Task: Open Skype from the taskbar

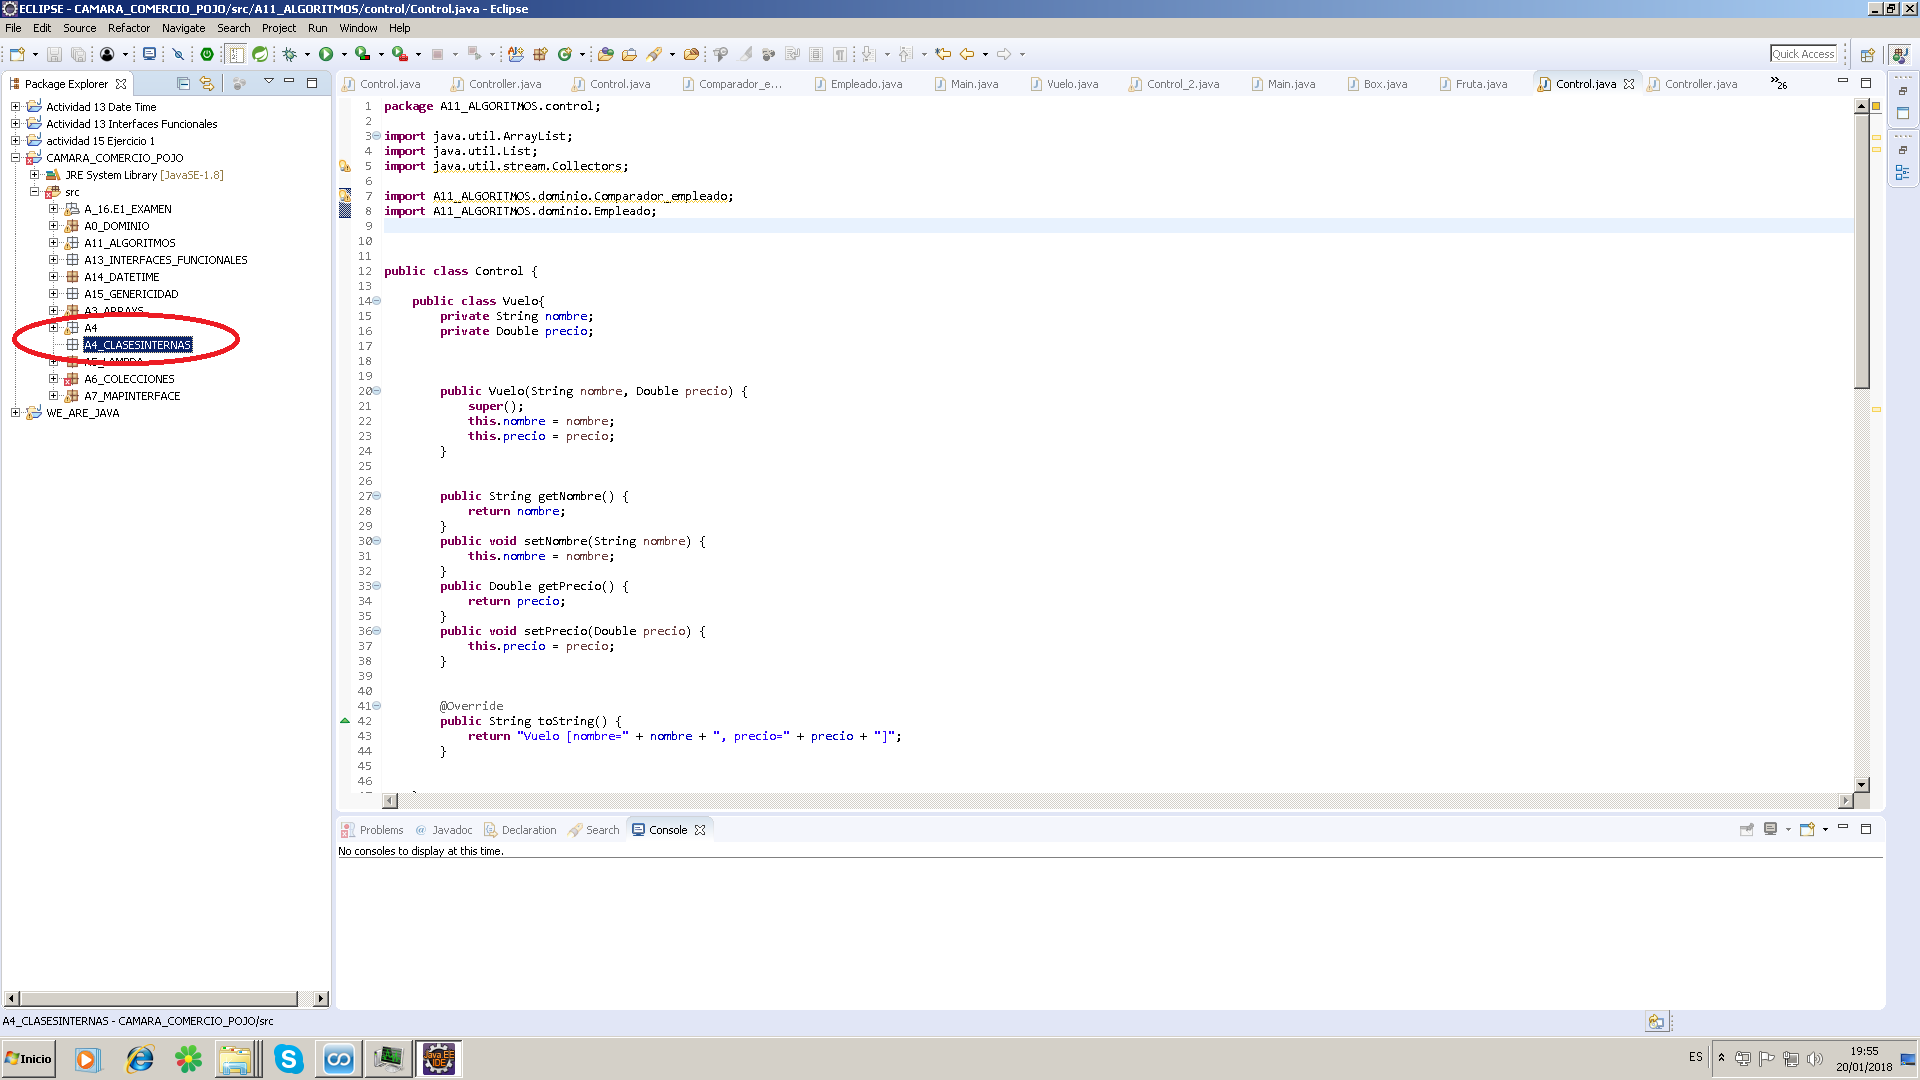Action: [x=289, y=1058]
